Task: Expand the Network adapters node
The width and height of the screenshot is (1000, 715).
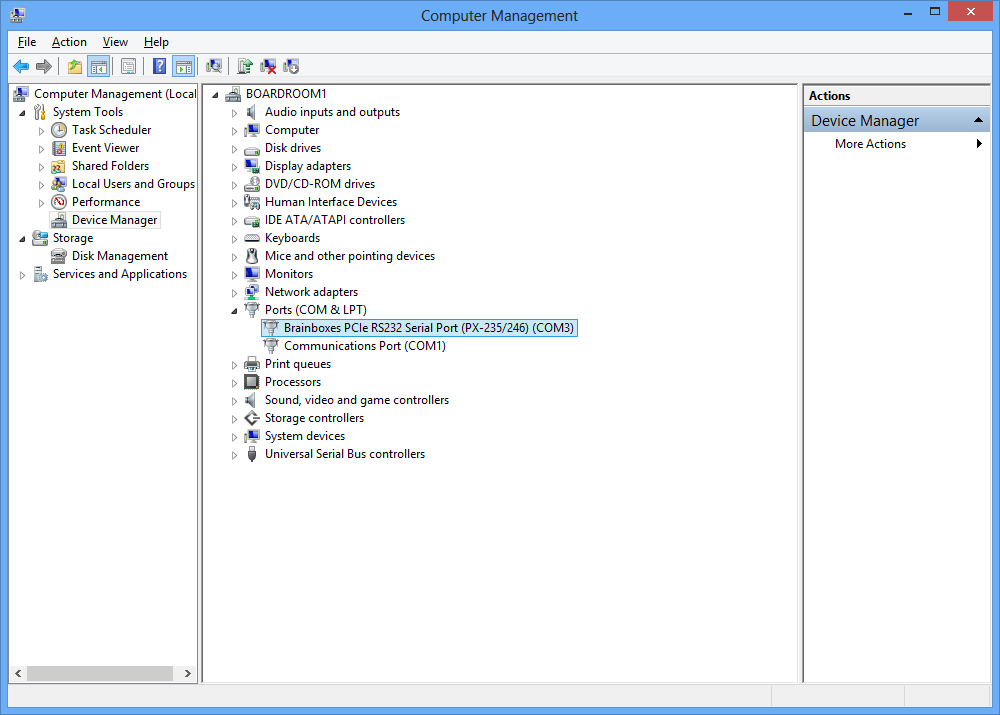Action: coord(234,291)
